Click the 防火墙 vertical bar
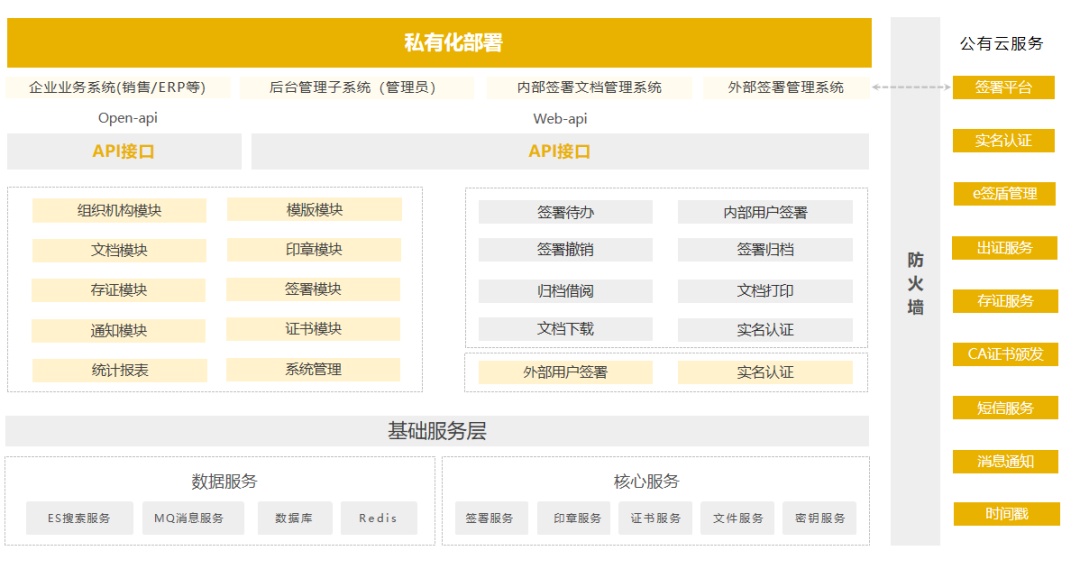The height and width of the screenshot is (569, 1080). pyautogui.click(x=915, y=282)
